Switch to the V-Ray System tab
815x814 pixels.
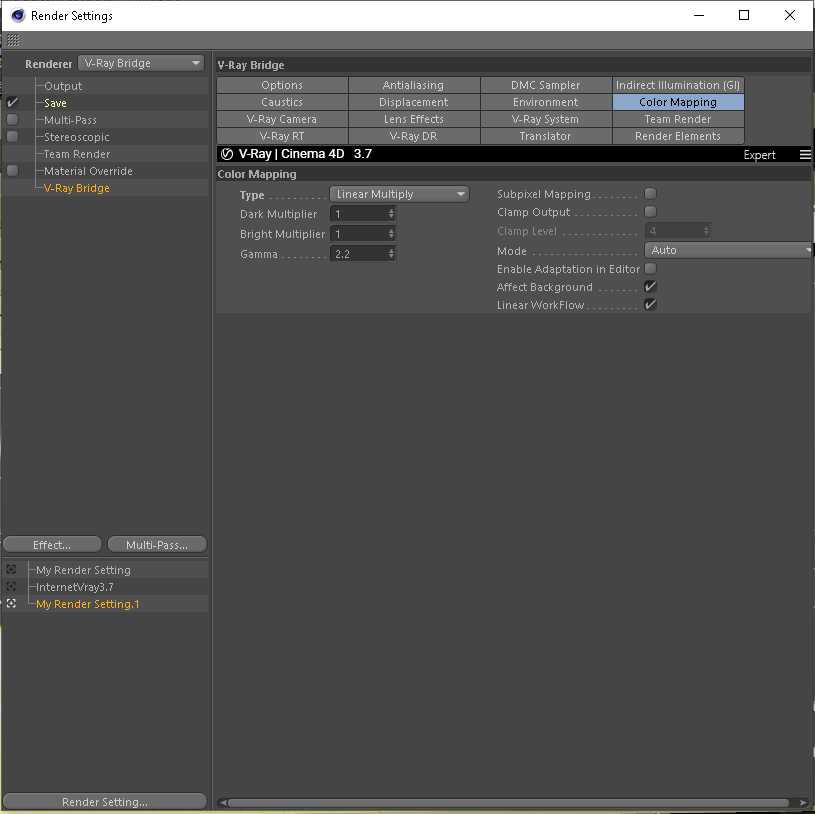point(546,119)
